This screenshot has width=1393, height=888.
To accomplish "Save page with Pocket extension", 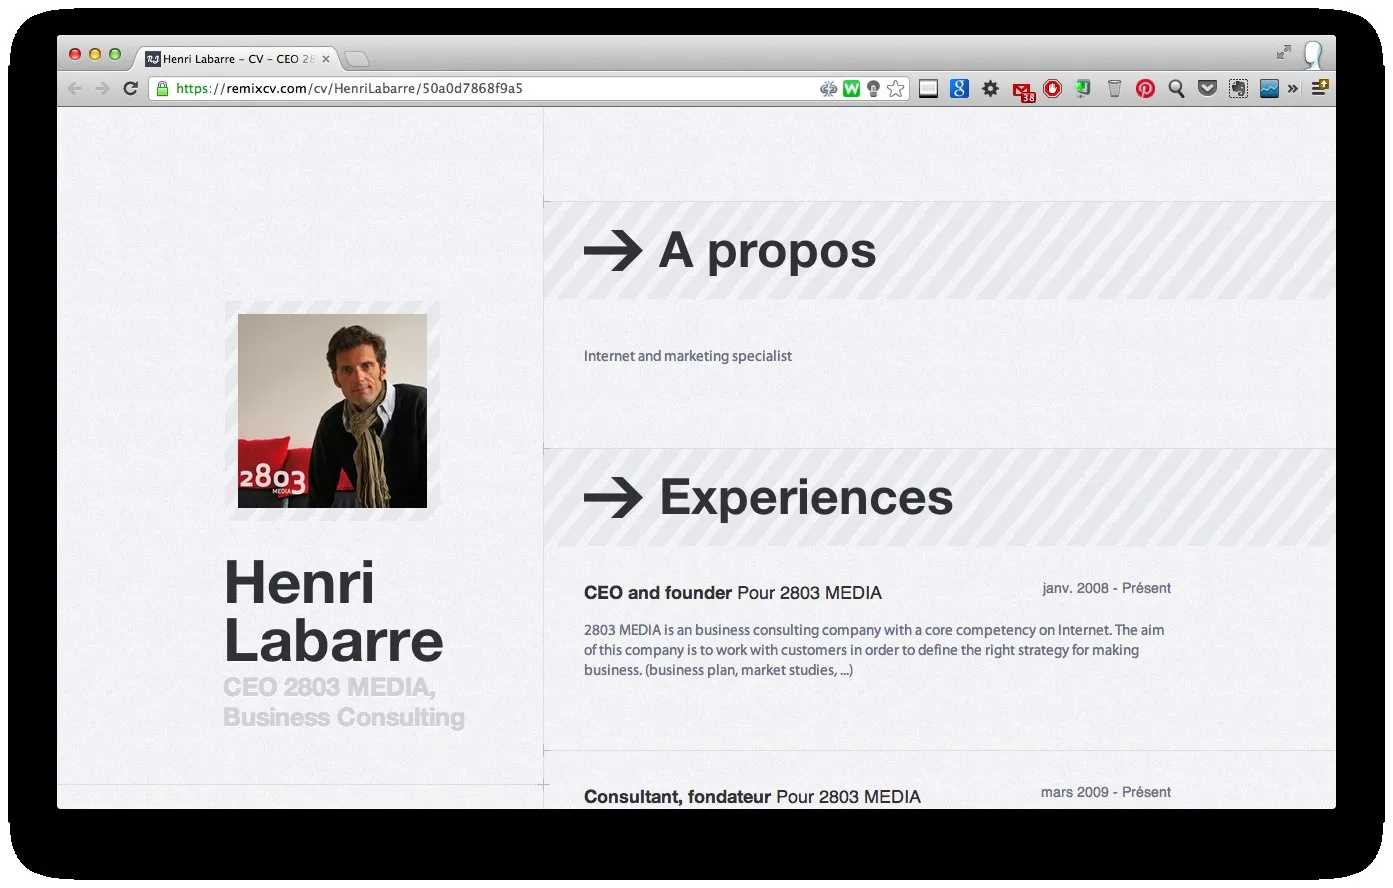I will point(1208,89).
